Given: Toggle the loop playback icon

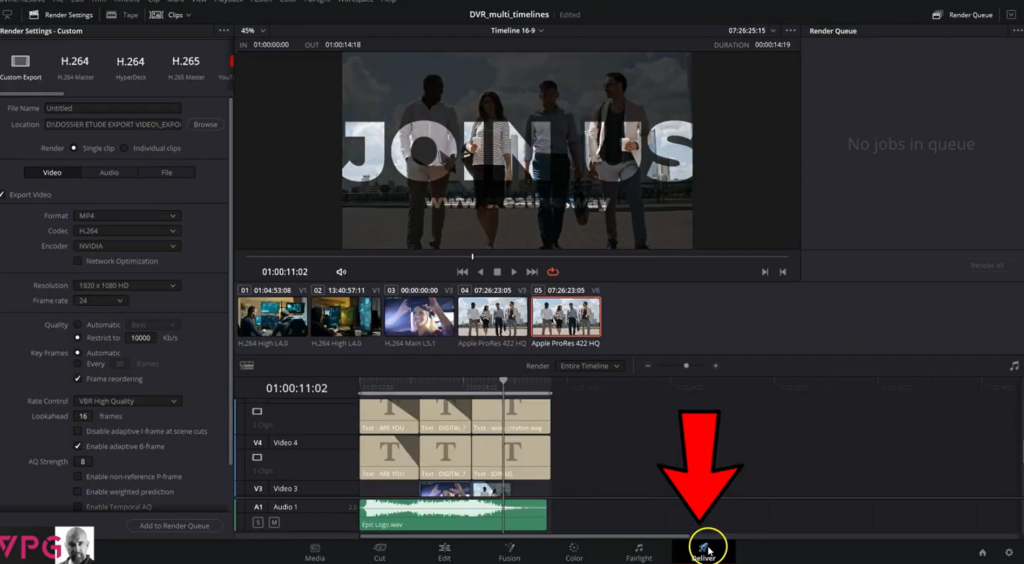Looking at the screenshot, I should click(x=553, y=272).
